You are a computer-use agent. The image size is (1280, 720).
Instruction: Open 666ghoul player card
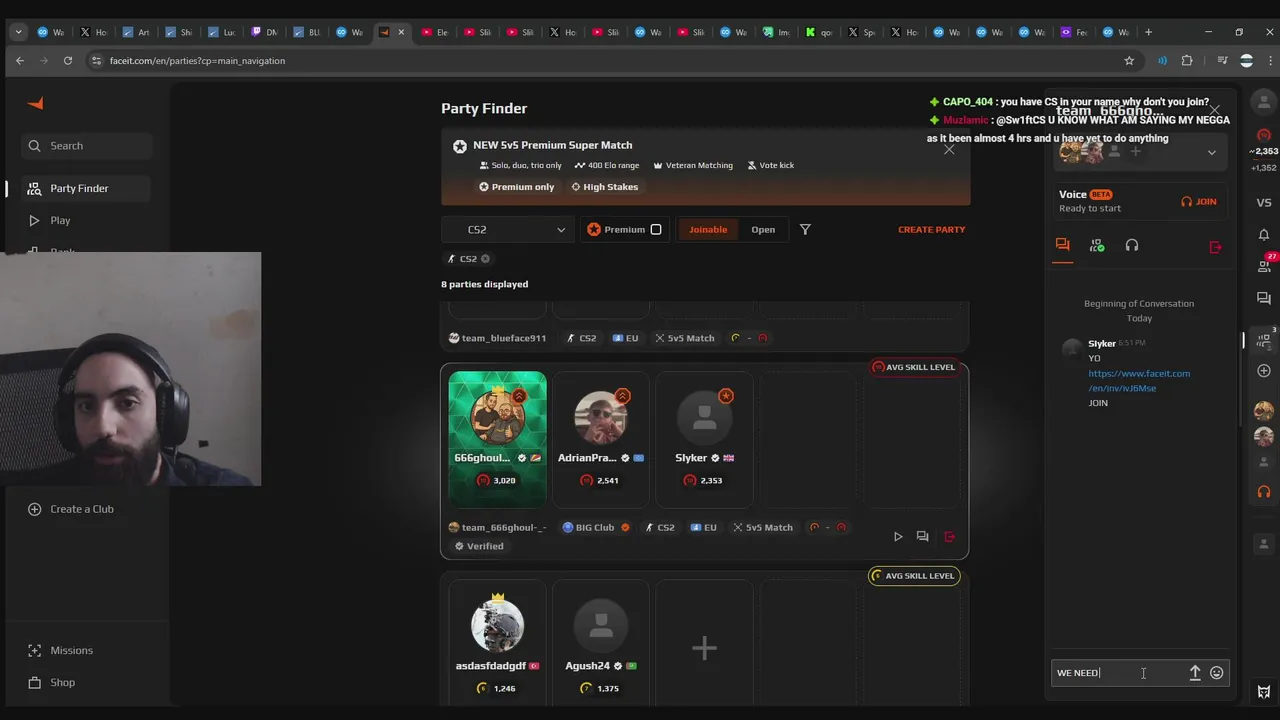pos(497,438)
